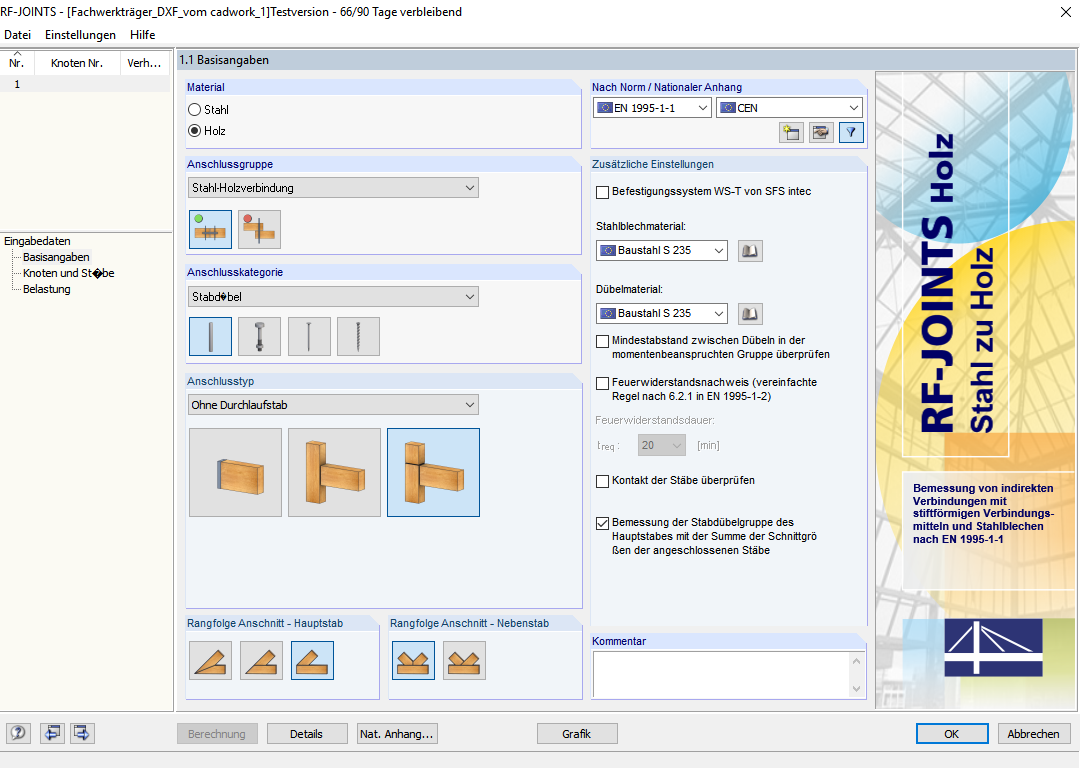
Task: Click the Knoten Nr. column header
Action: point(77,63)
